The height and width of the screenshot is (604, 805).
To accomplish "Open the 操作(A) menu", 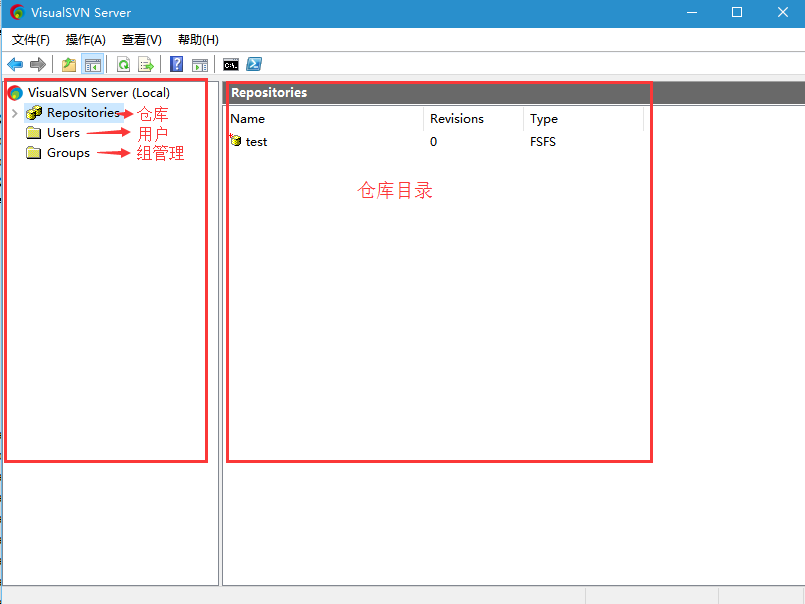I will [86, 40].
